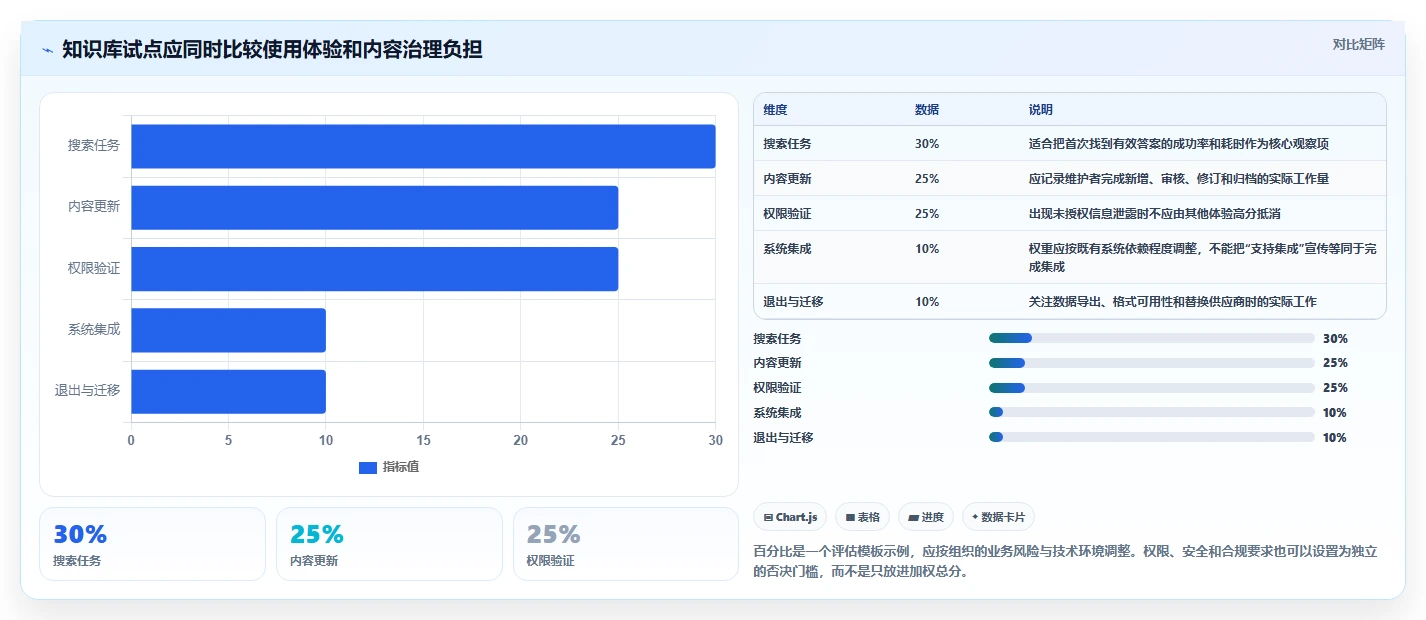Click the description starting 适合把首次找到有效答案
The image size is (1426, 620).
[x=1179, y=144]
